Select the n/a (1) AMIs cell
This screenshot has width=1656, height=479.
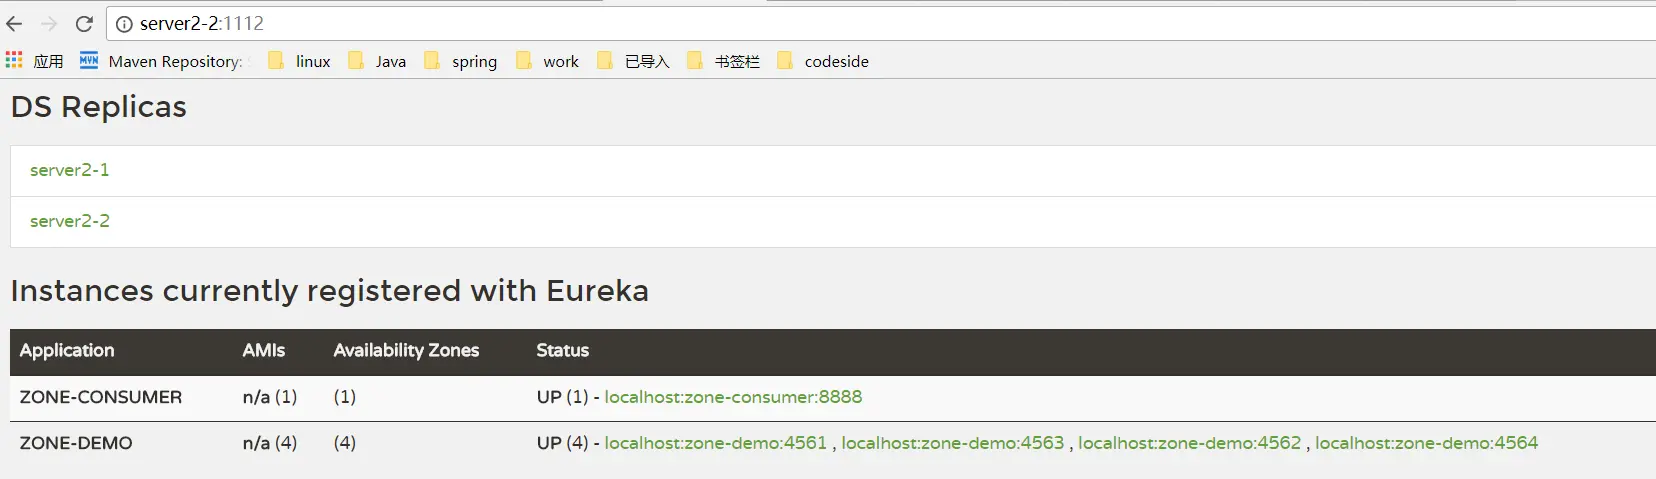tap(270, 397)
